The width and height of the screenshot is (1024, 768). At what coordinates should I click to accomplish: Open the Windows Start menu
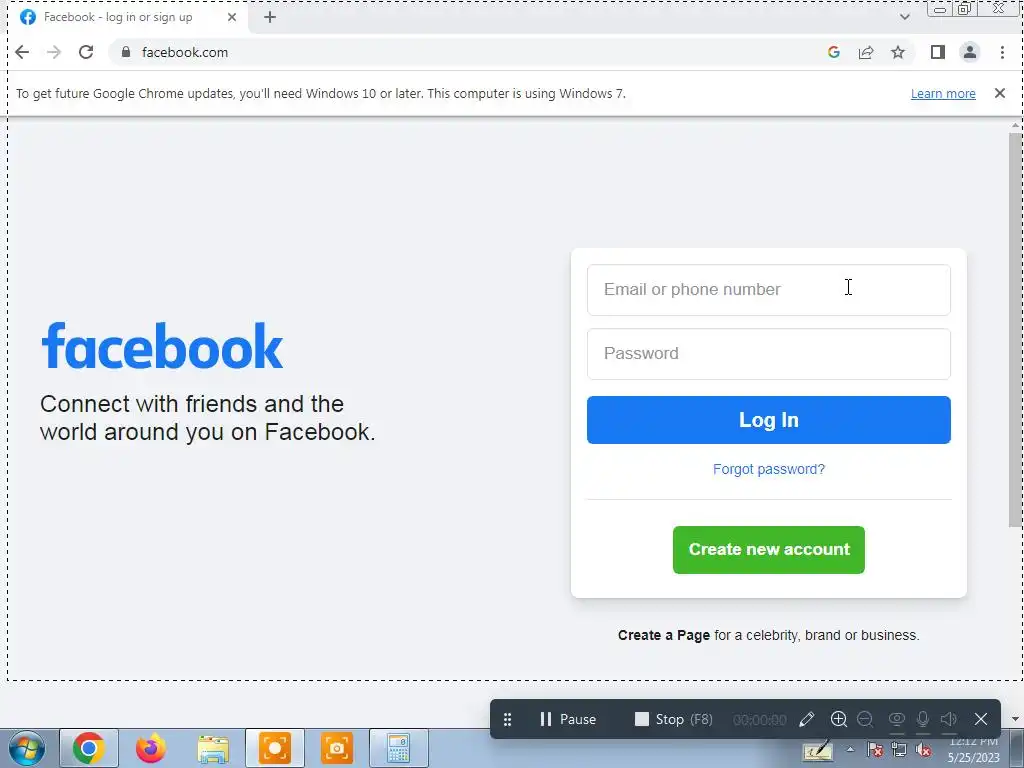pyautogui.click(x=27, y=748)
